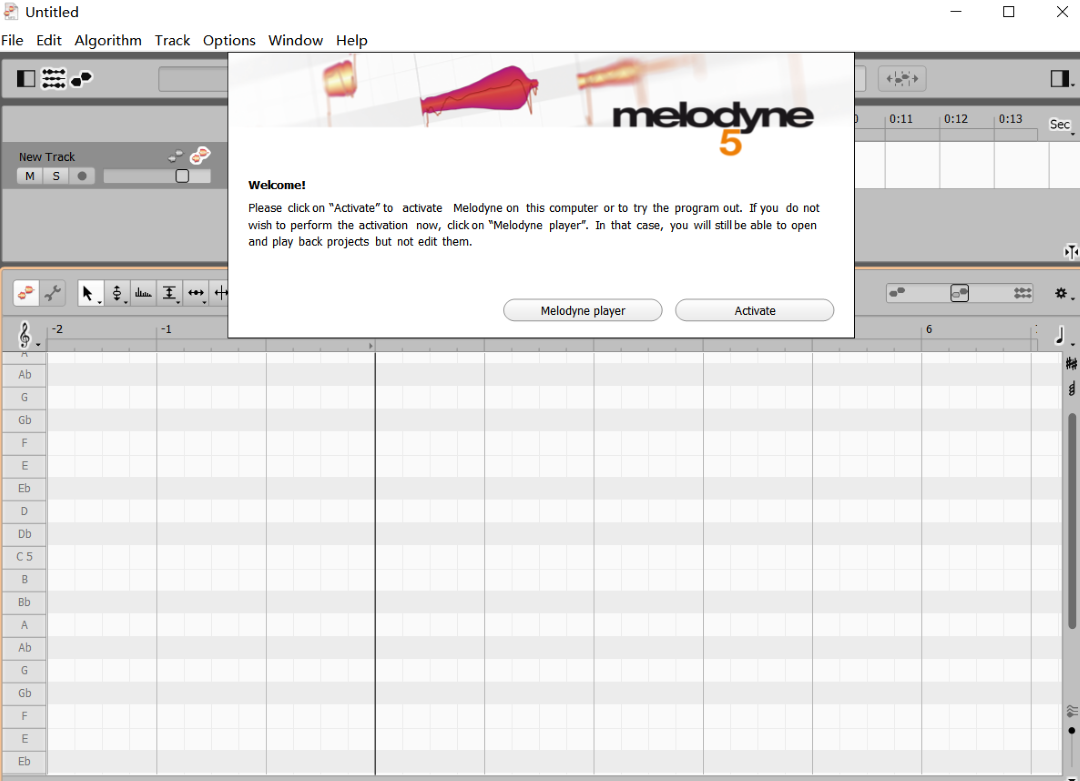
Task: Choose the pitch tool
Action: 117,293
